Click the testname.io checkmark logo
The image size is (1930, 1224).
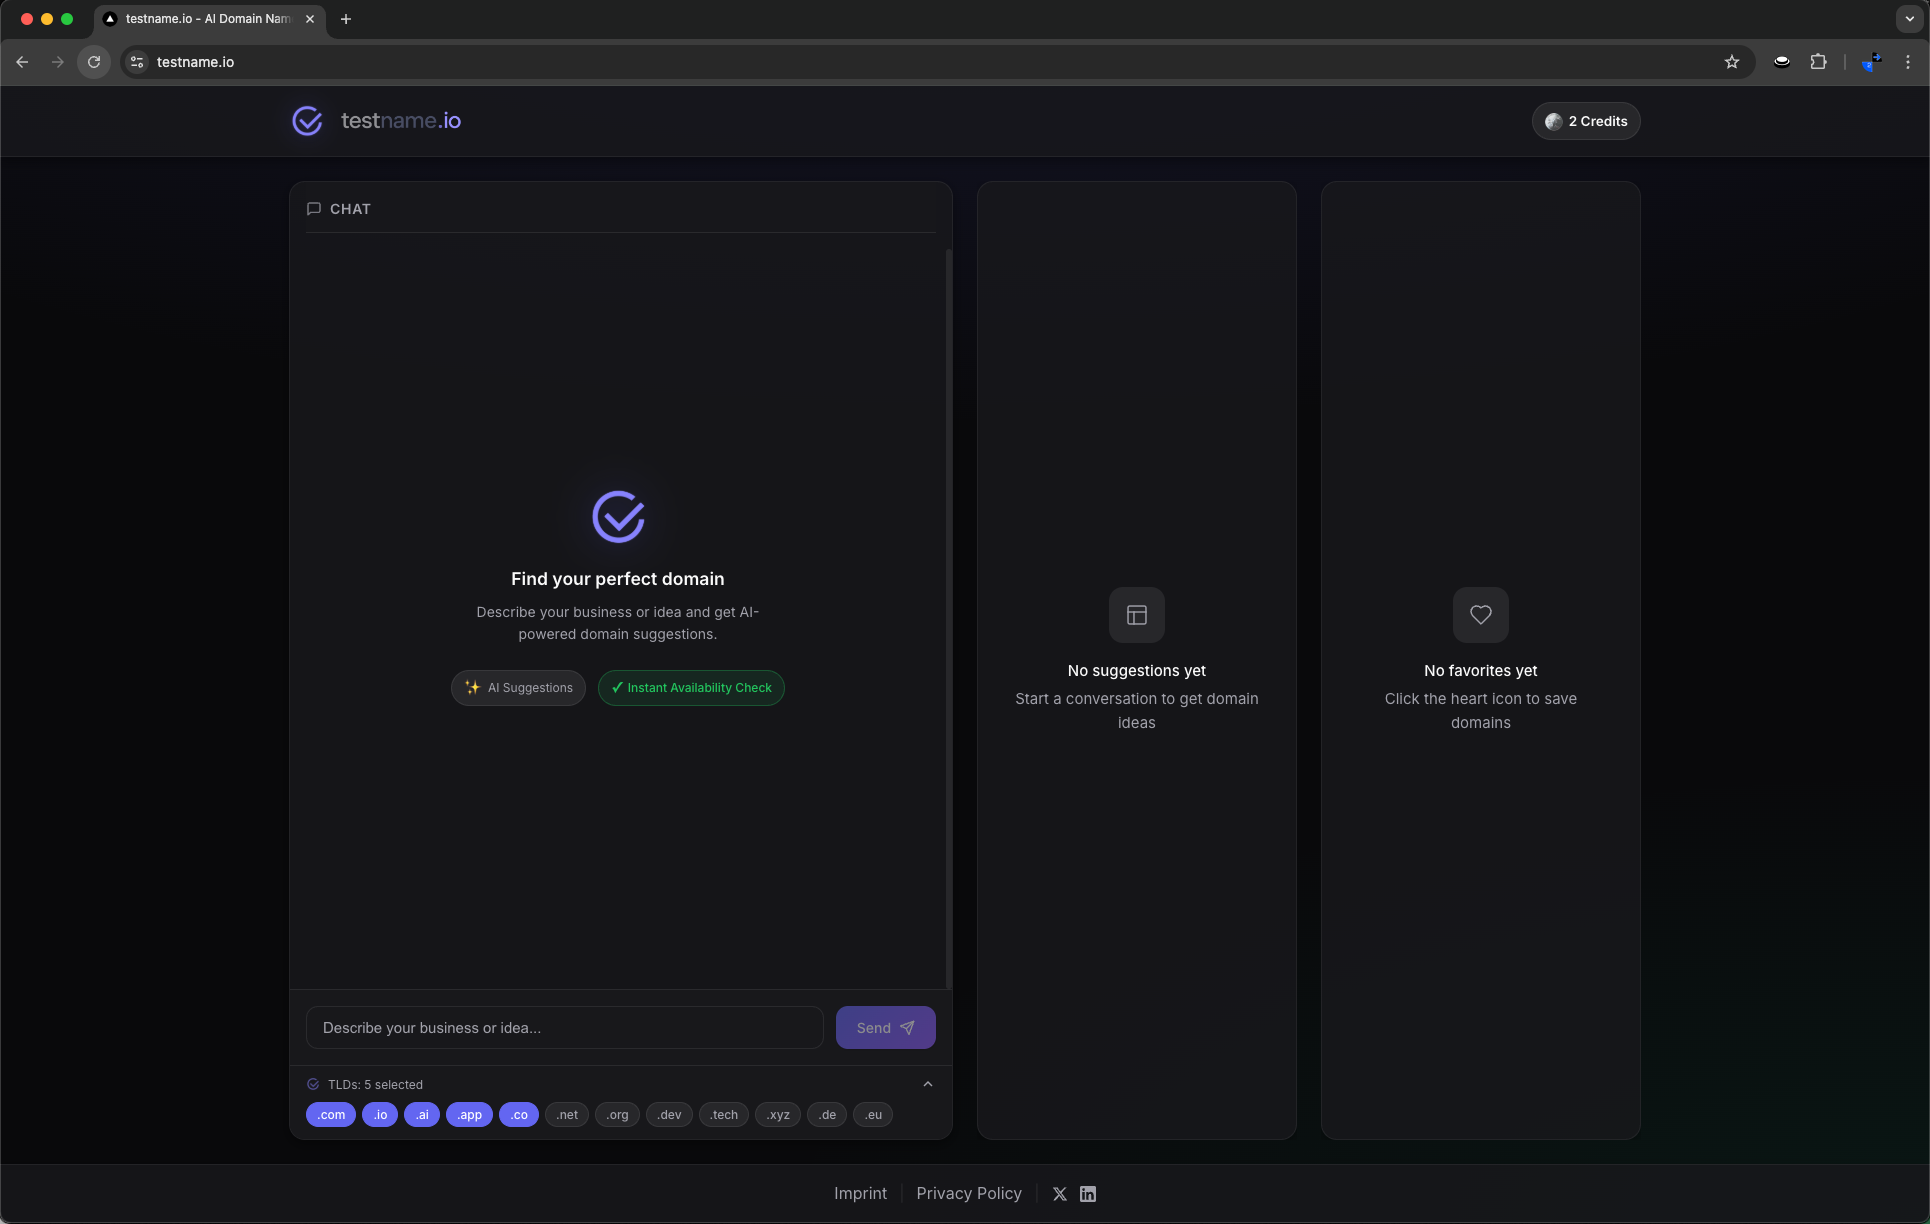click(x=307, y=120)
